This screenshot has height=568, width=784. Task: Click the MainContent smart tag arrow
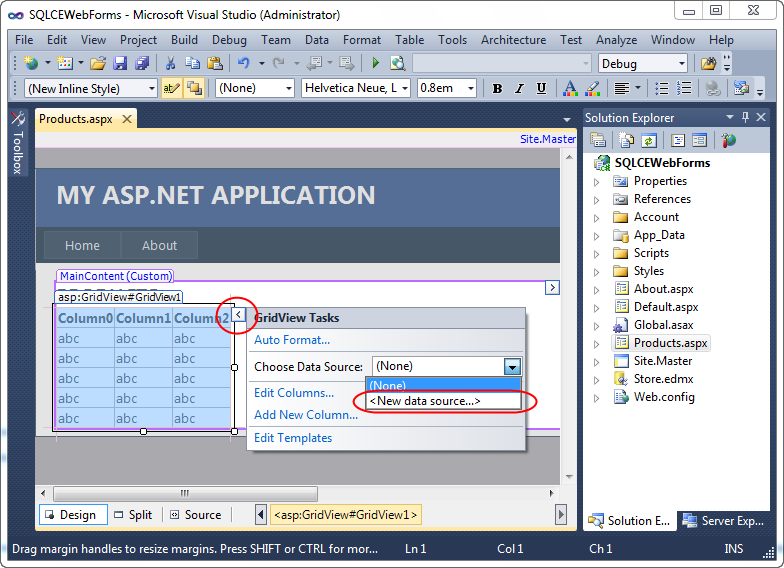click(x=552, y=288)
